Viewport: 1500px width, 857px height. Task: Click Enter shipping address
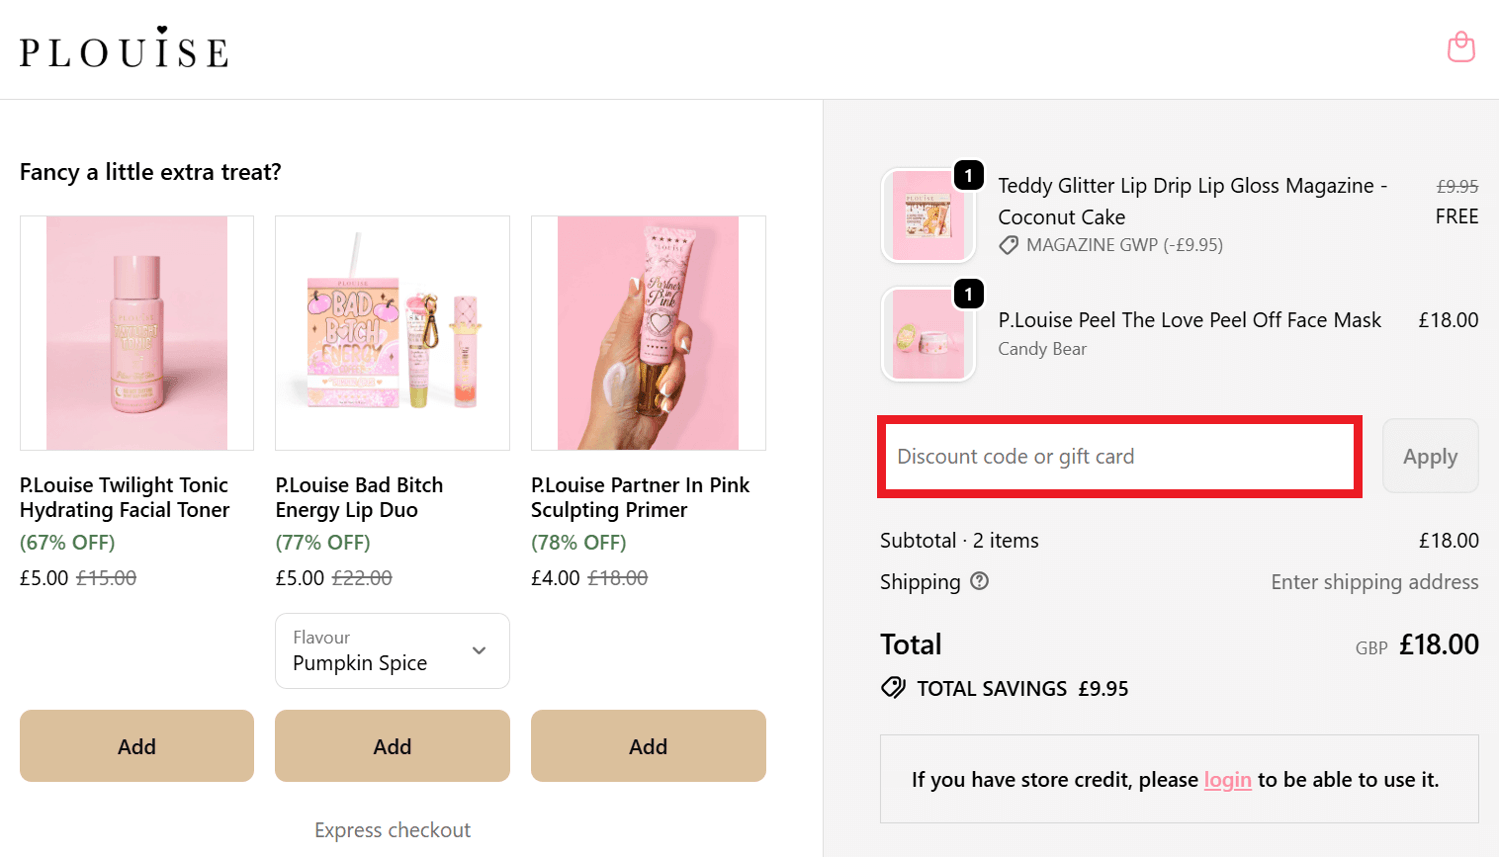[1373, 581]
